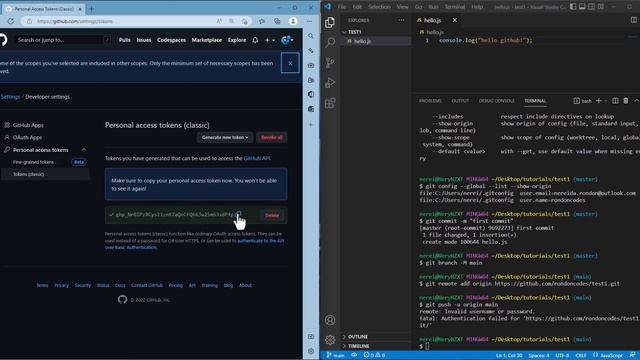640x360 pixels.
Task: Switch to the OUTPUT panel tab
Action: coord(460,101)
